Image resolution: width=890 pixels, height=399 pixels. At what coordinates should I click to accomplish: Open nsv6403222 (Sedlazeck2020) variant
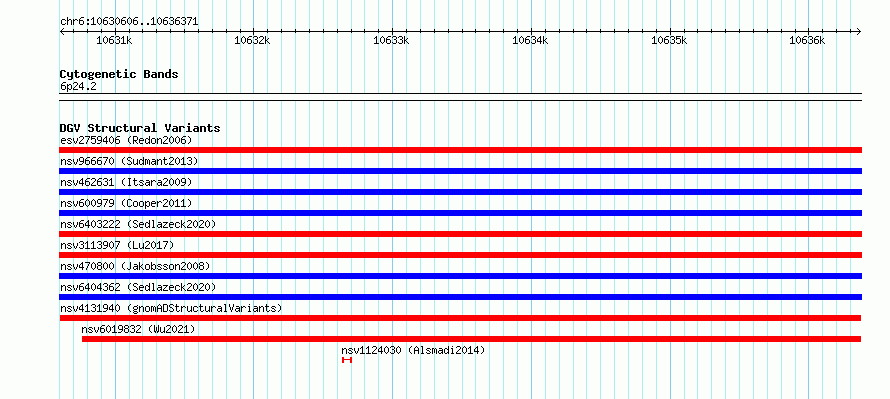coord(138,224)
